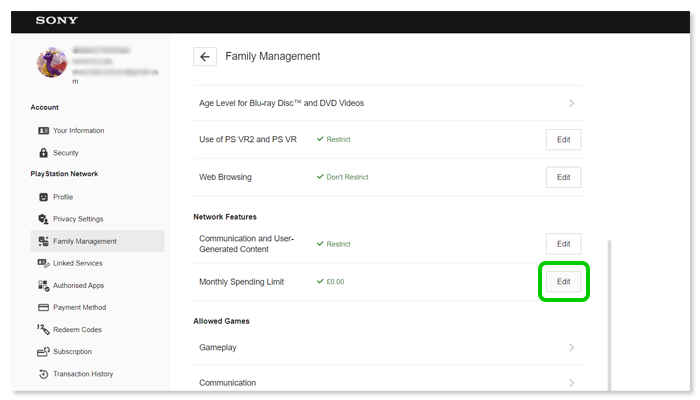Click the Network Features heading
Viewport: 700px width, 400px height.
tap(225, 217)
